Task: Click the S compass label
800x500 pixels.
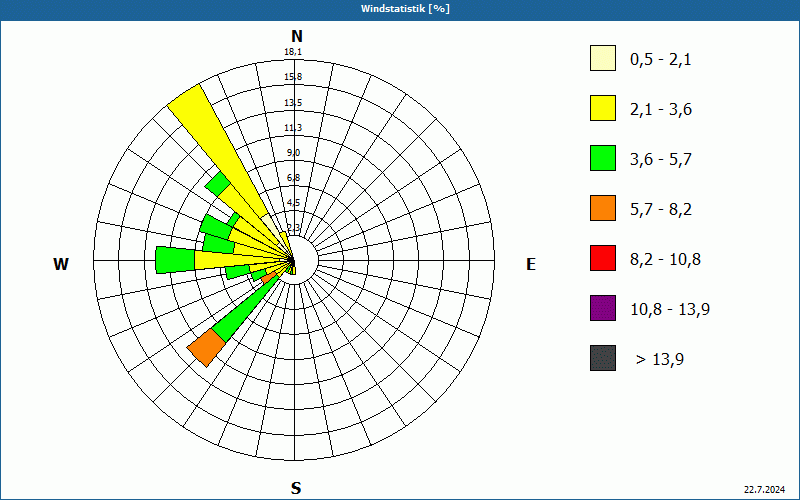Action: tap(296, 488)
